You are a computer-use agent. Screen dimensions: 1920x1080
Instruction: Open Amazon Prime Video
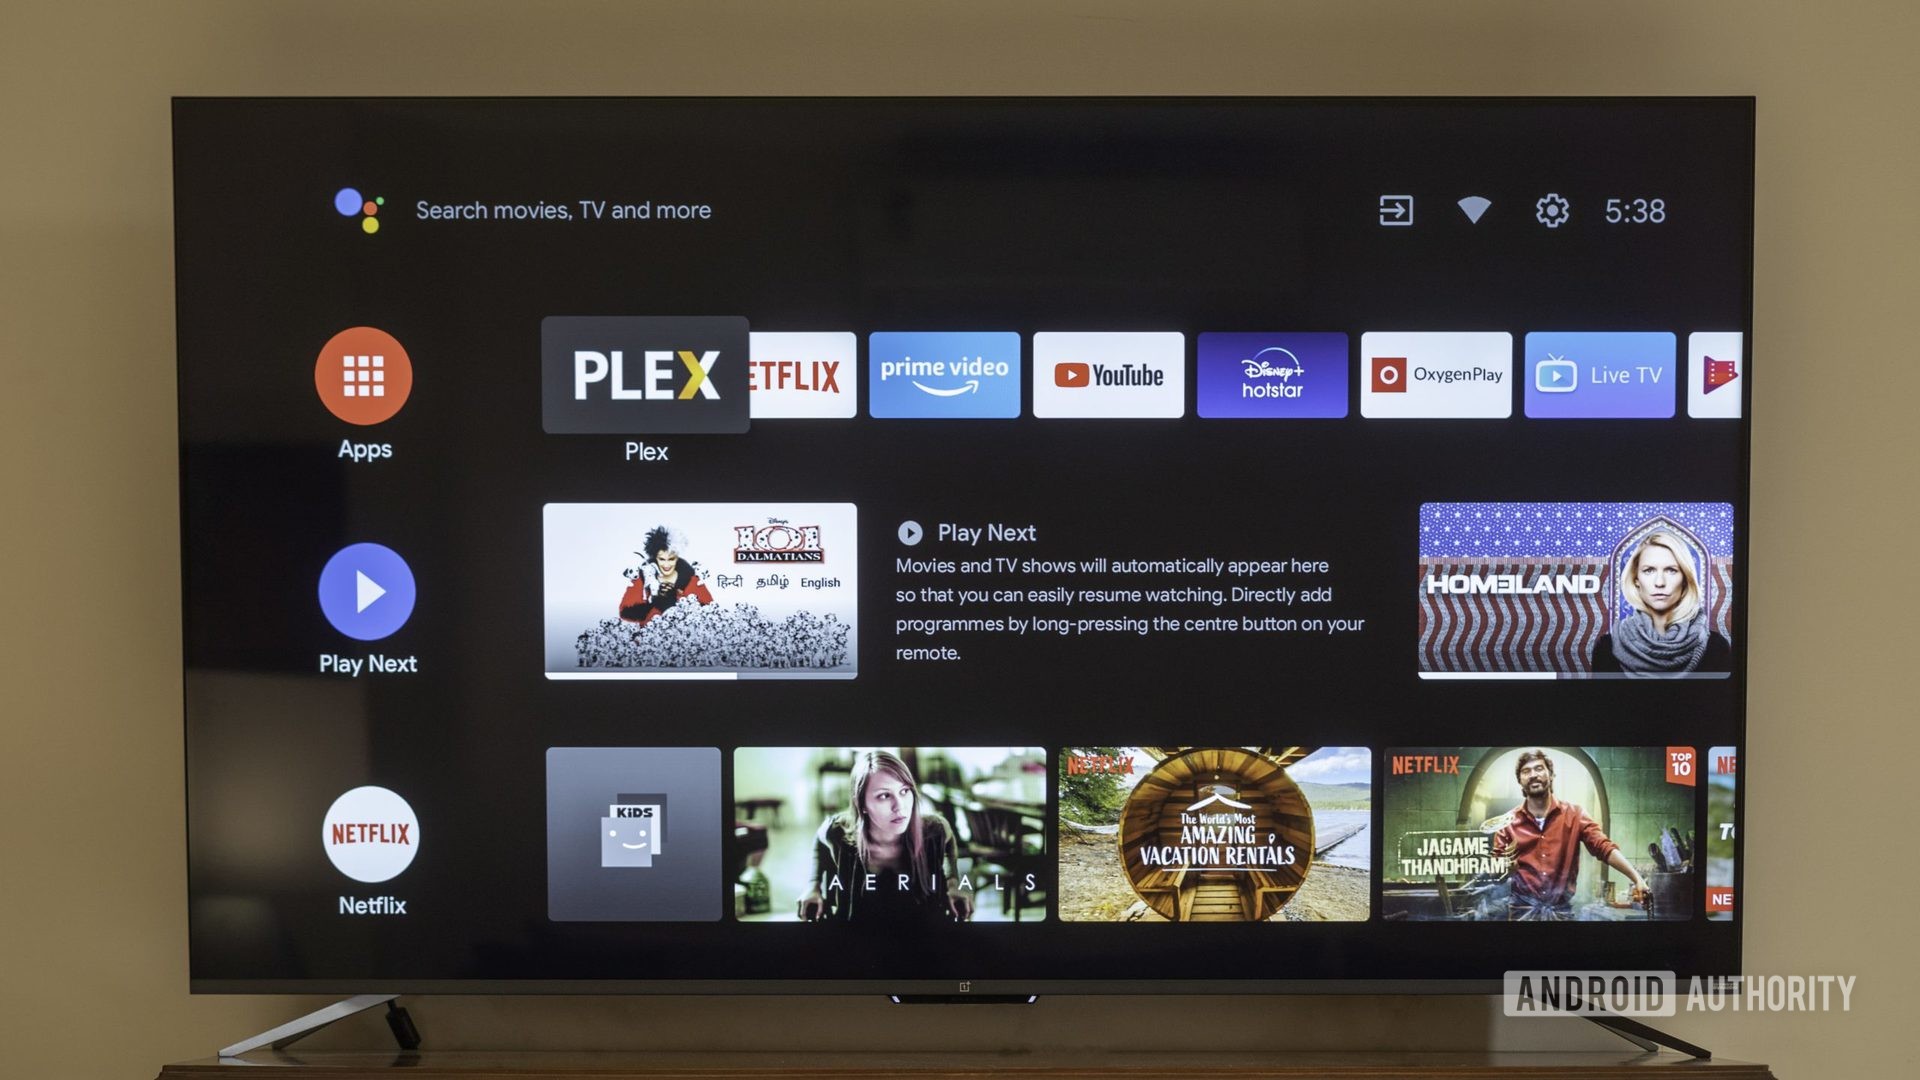(945, 373)
